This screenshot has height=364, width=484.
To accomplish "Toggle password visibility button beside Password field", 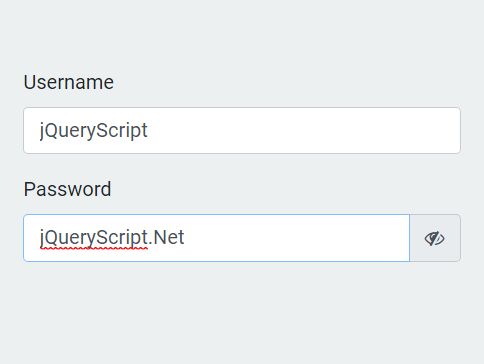I will [x=435, y=238].
